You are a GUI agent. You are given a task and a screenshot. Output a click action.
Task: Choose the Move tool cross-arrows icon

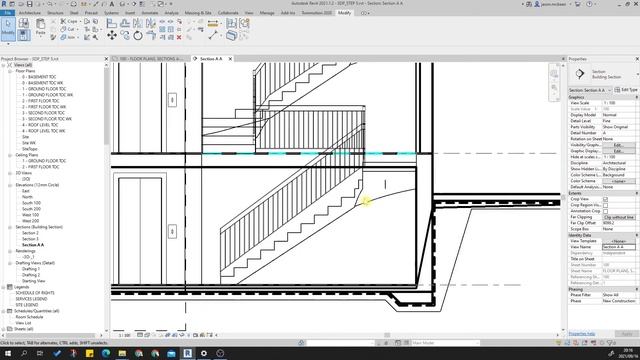tap(111, 36)
